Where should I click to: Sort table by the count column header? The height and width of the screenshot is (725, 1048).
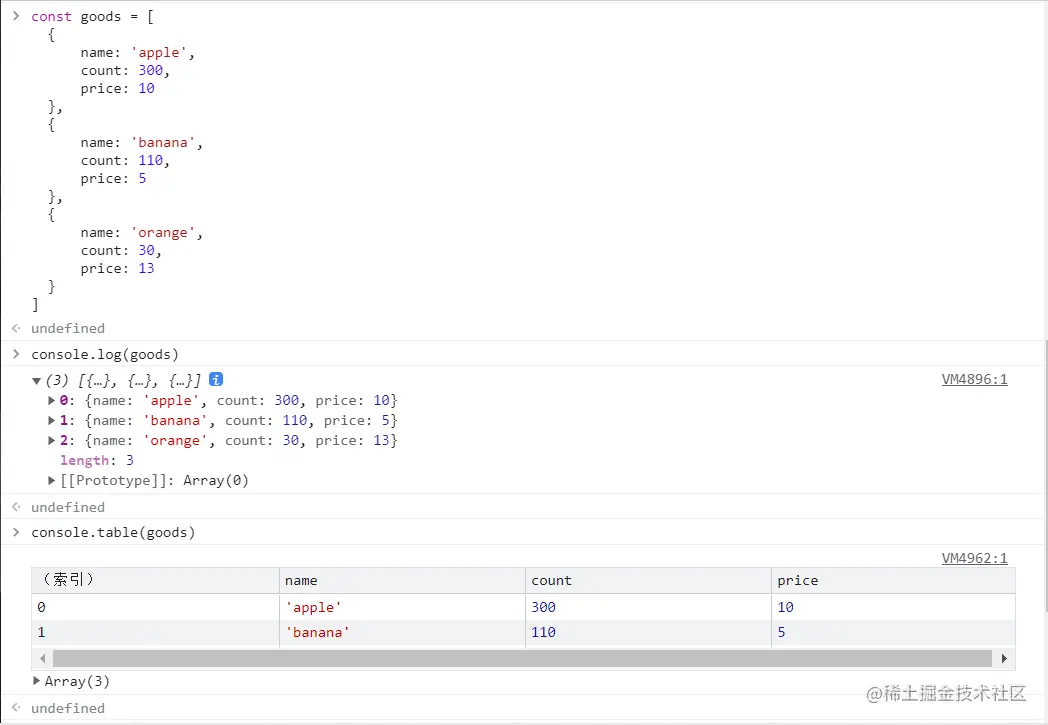pyautogui.click(x=648, y=581)
